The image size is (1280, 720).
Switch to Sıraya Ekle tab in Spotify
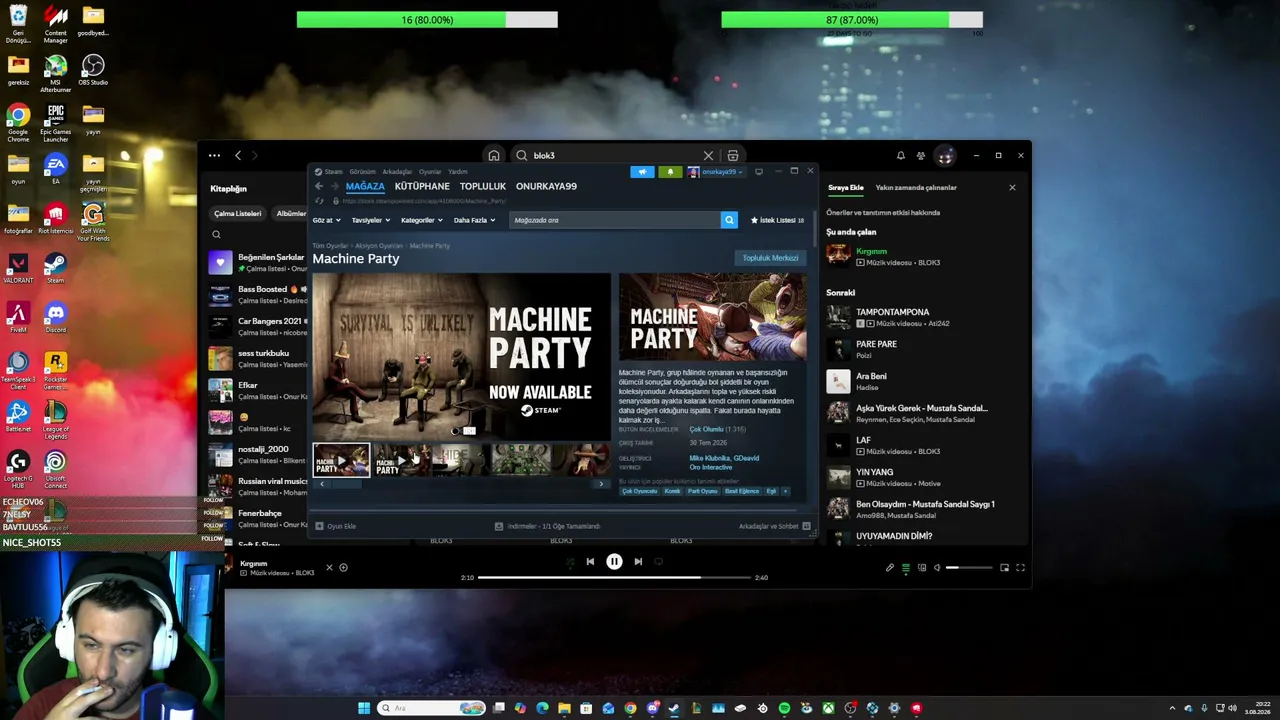(x=845, y=187)
